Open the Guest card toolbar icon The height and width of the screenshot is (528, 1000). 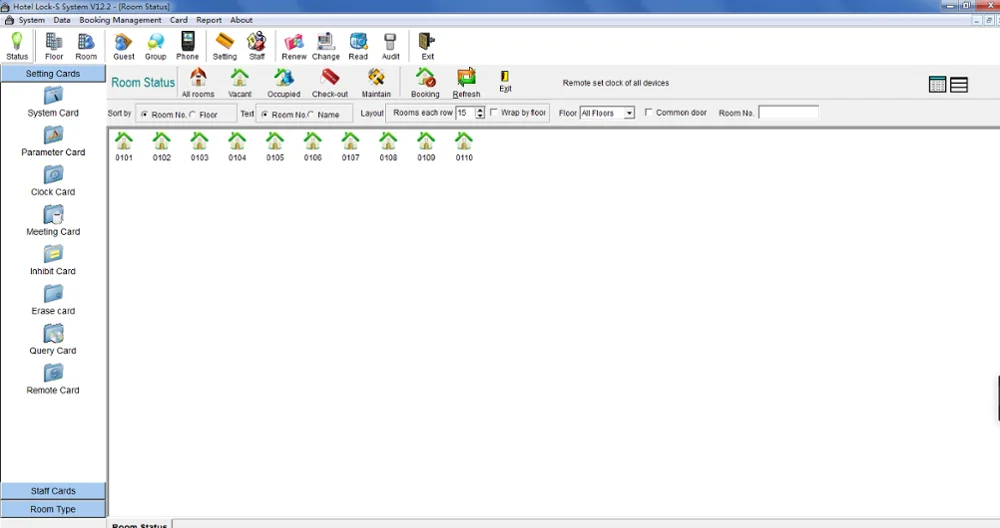pos(124,46)
